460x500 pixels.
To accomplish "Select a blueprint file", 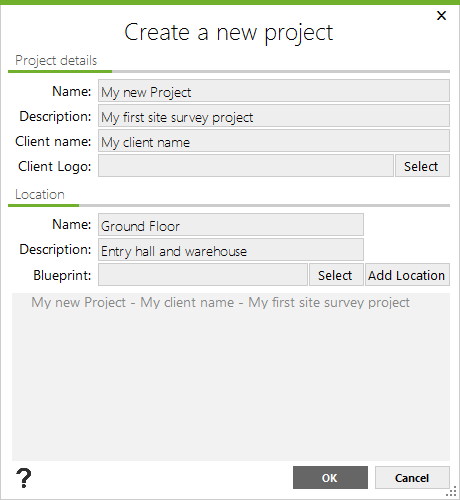I will [336, 275].
